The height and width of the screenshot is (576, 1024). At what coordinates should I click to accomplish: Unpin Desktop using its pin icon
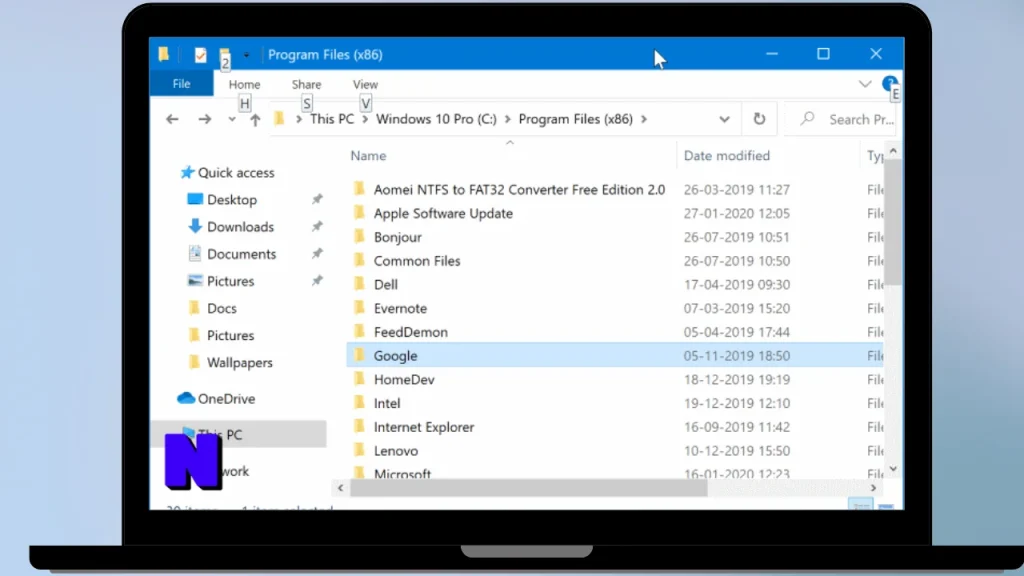tap(317, 199)
